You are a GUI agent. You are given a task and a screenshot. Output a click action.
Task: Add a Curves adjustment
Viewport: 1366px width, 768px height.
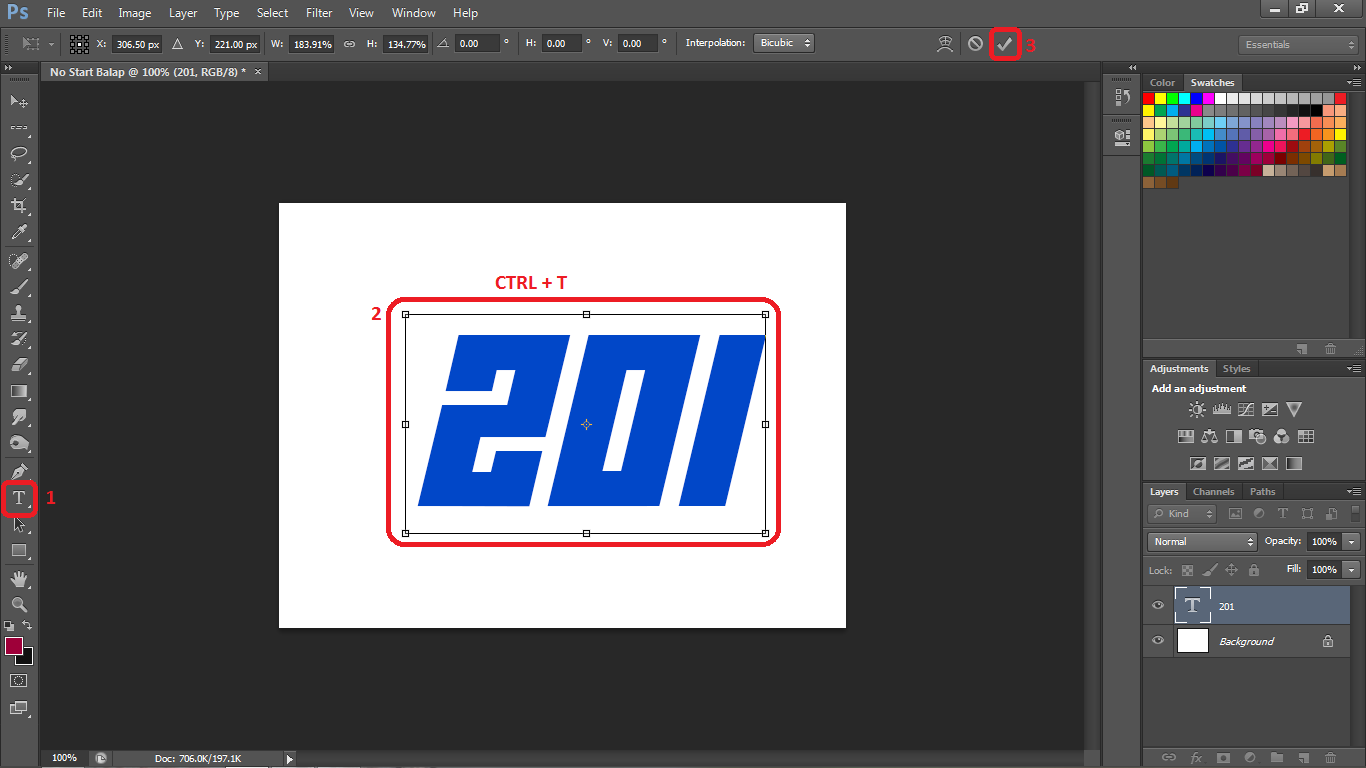coord(1246,409)
